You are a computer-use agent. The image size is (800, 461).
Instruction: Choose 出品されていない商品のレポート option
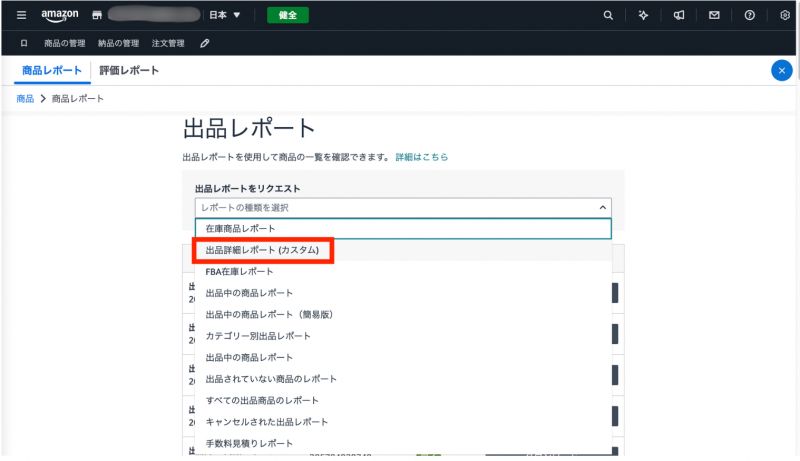coord(403,379)
